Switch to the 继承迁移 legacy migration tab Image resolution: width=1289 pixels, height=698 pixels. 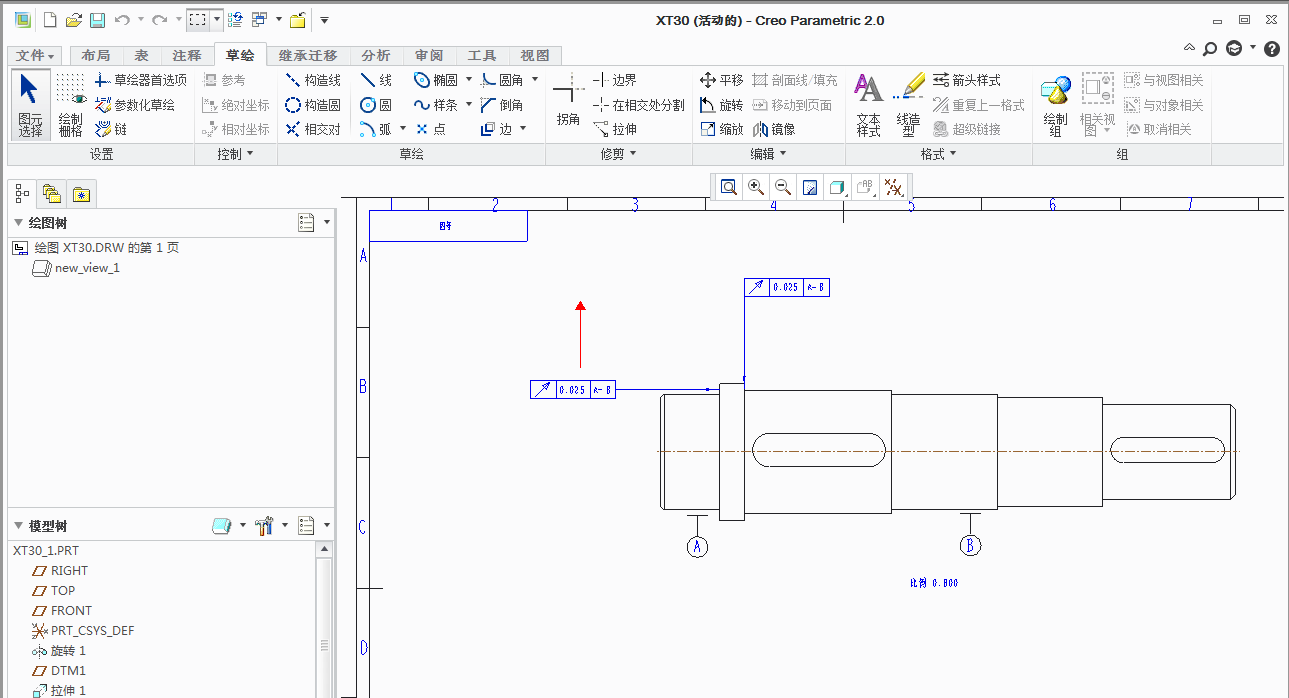click(308, 56)
